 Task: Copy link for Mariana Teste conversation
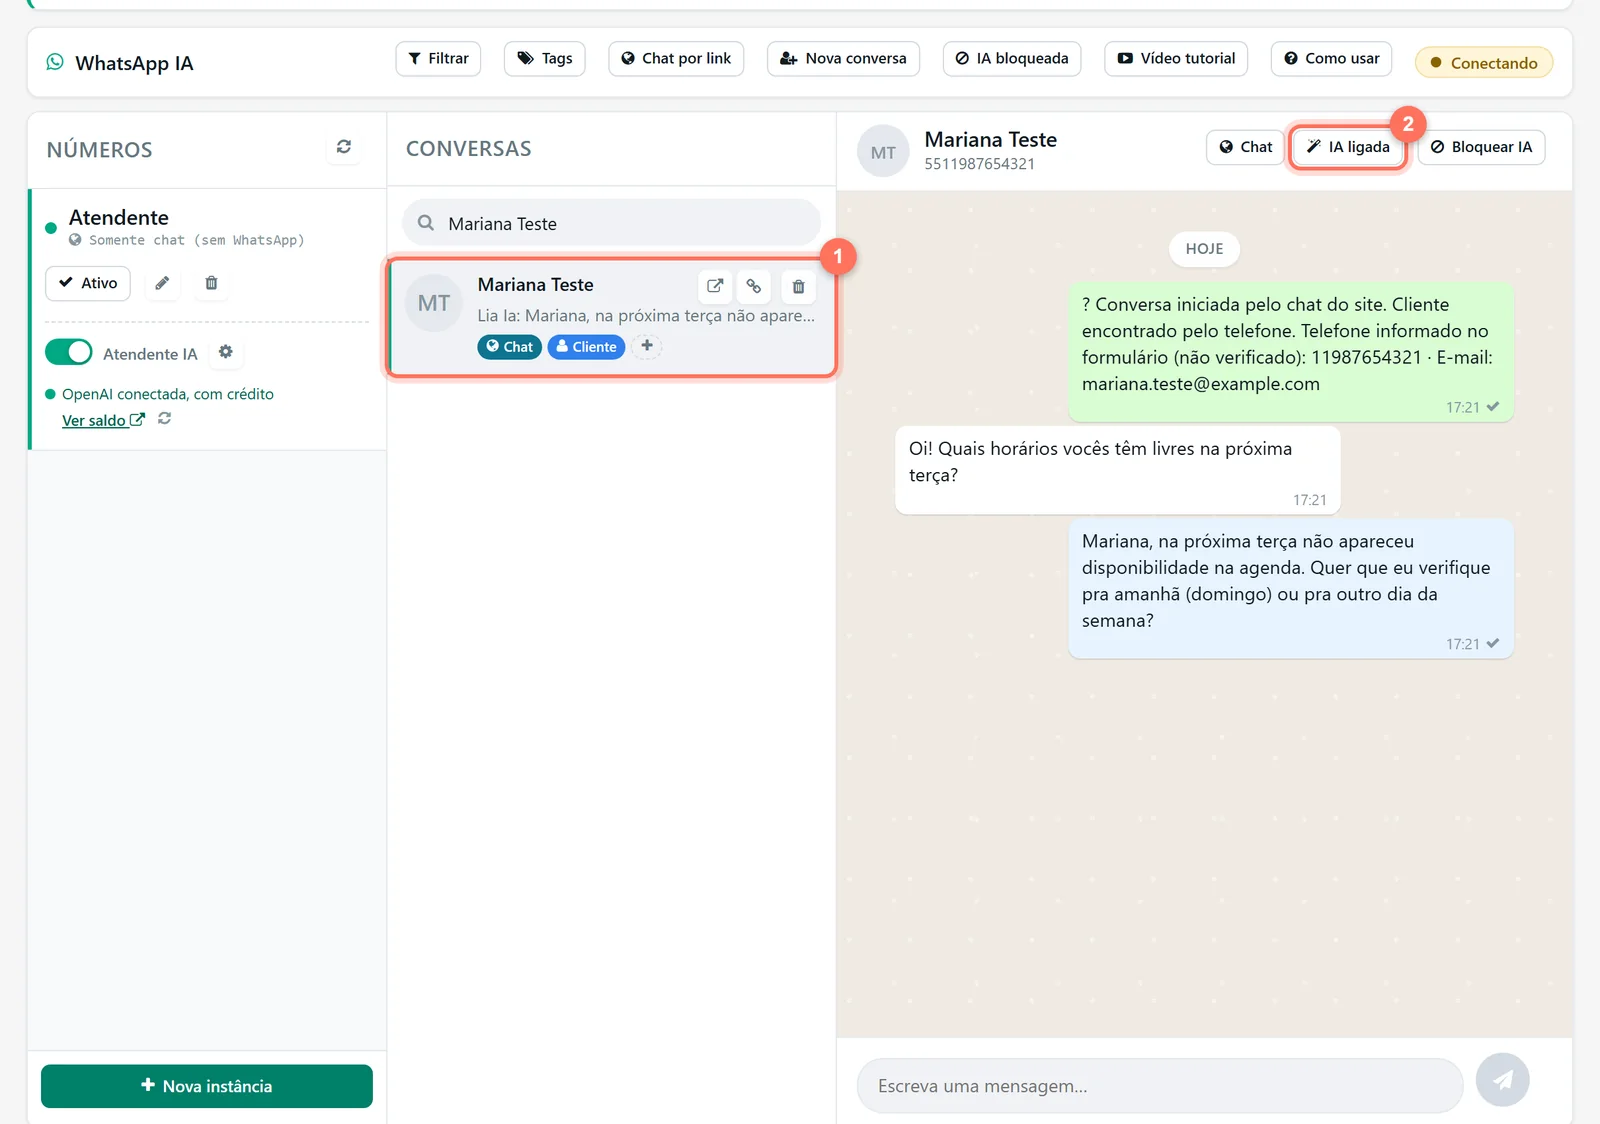pyautogui.click(x=754, y=286)
